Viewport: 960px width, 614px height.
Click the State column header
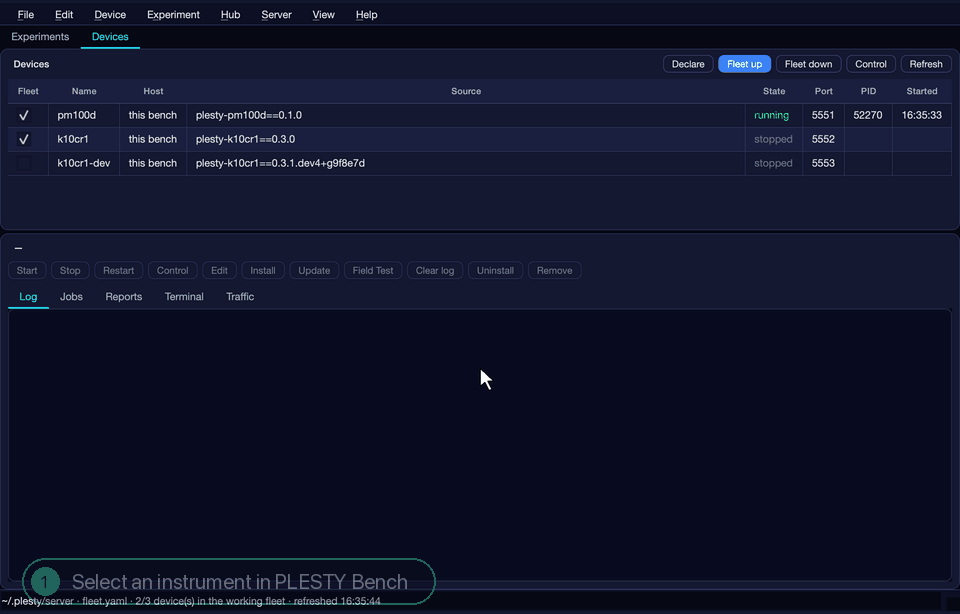774,91
